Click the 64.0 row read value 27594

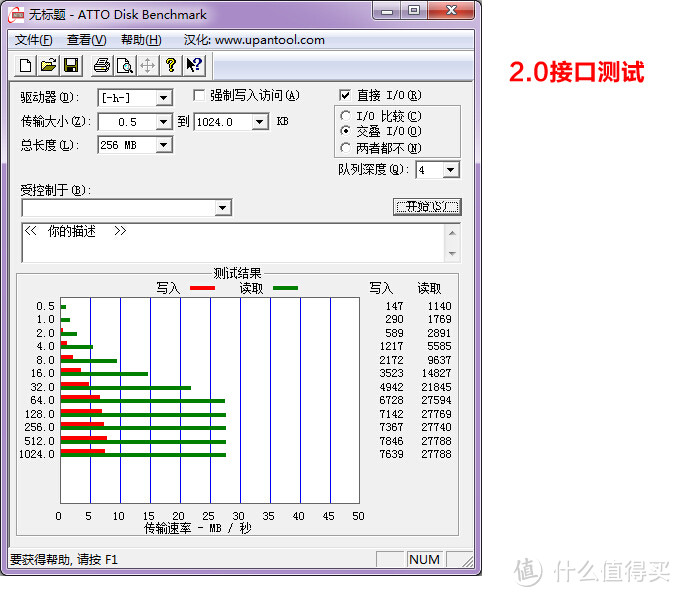pyautogui.click(x=436, y=400)
